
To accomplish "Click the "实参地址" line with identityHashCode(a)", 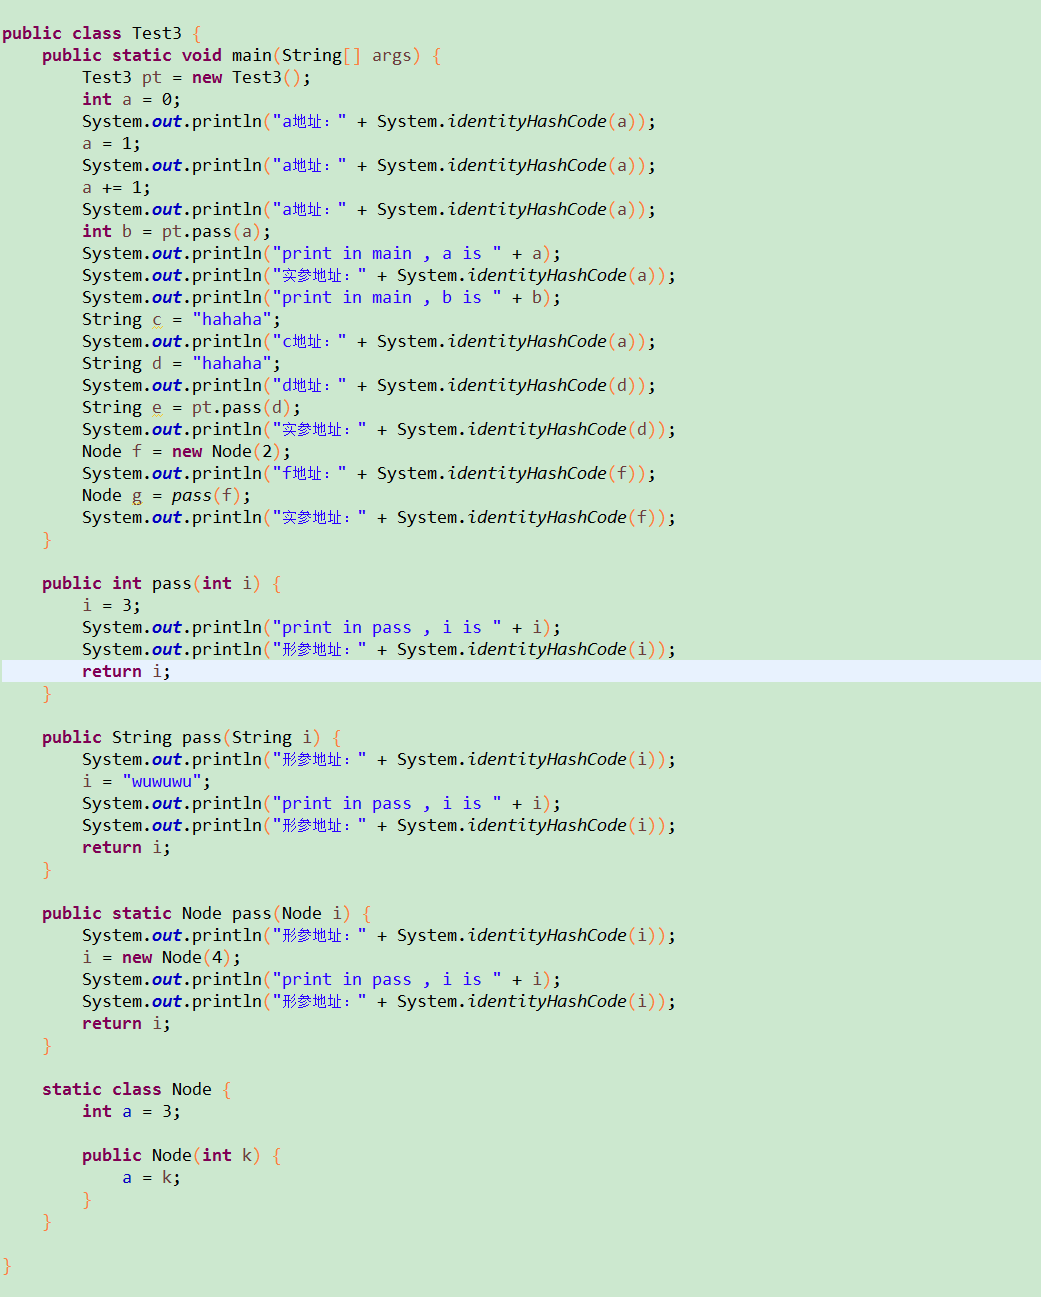I will 379,275.
